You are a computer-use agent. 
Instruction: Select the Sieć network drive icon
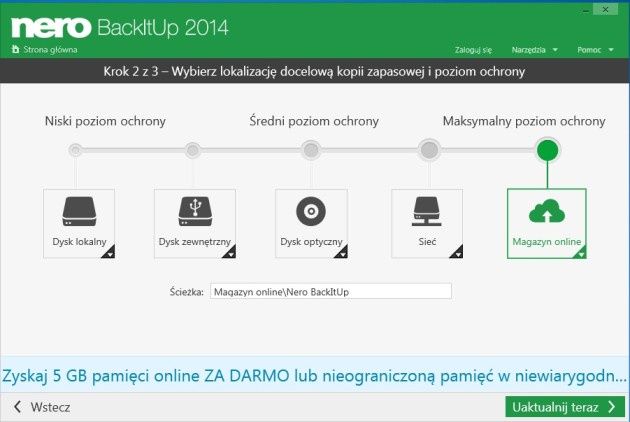pyautogui.click(x=427, y=211)
